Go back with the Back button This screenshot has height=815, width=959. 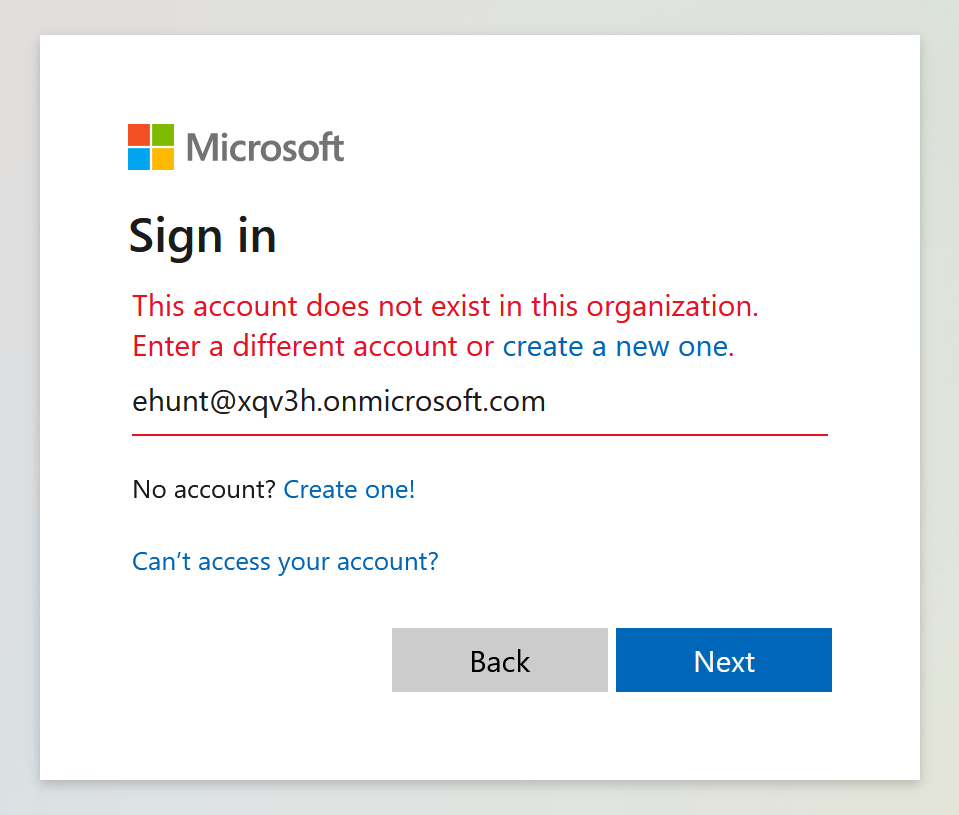(500, 660)
